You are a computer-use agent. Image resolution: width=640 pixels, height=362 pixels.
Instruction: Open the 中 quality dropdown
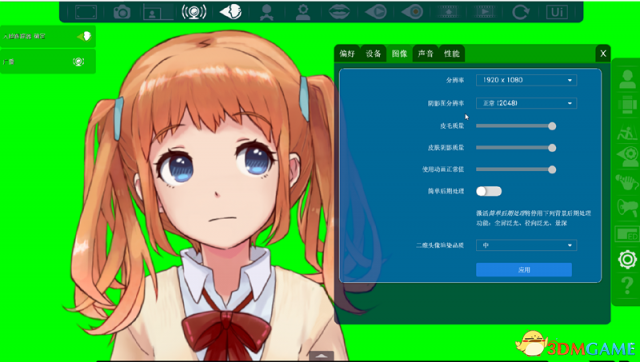point(526,245)
